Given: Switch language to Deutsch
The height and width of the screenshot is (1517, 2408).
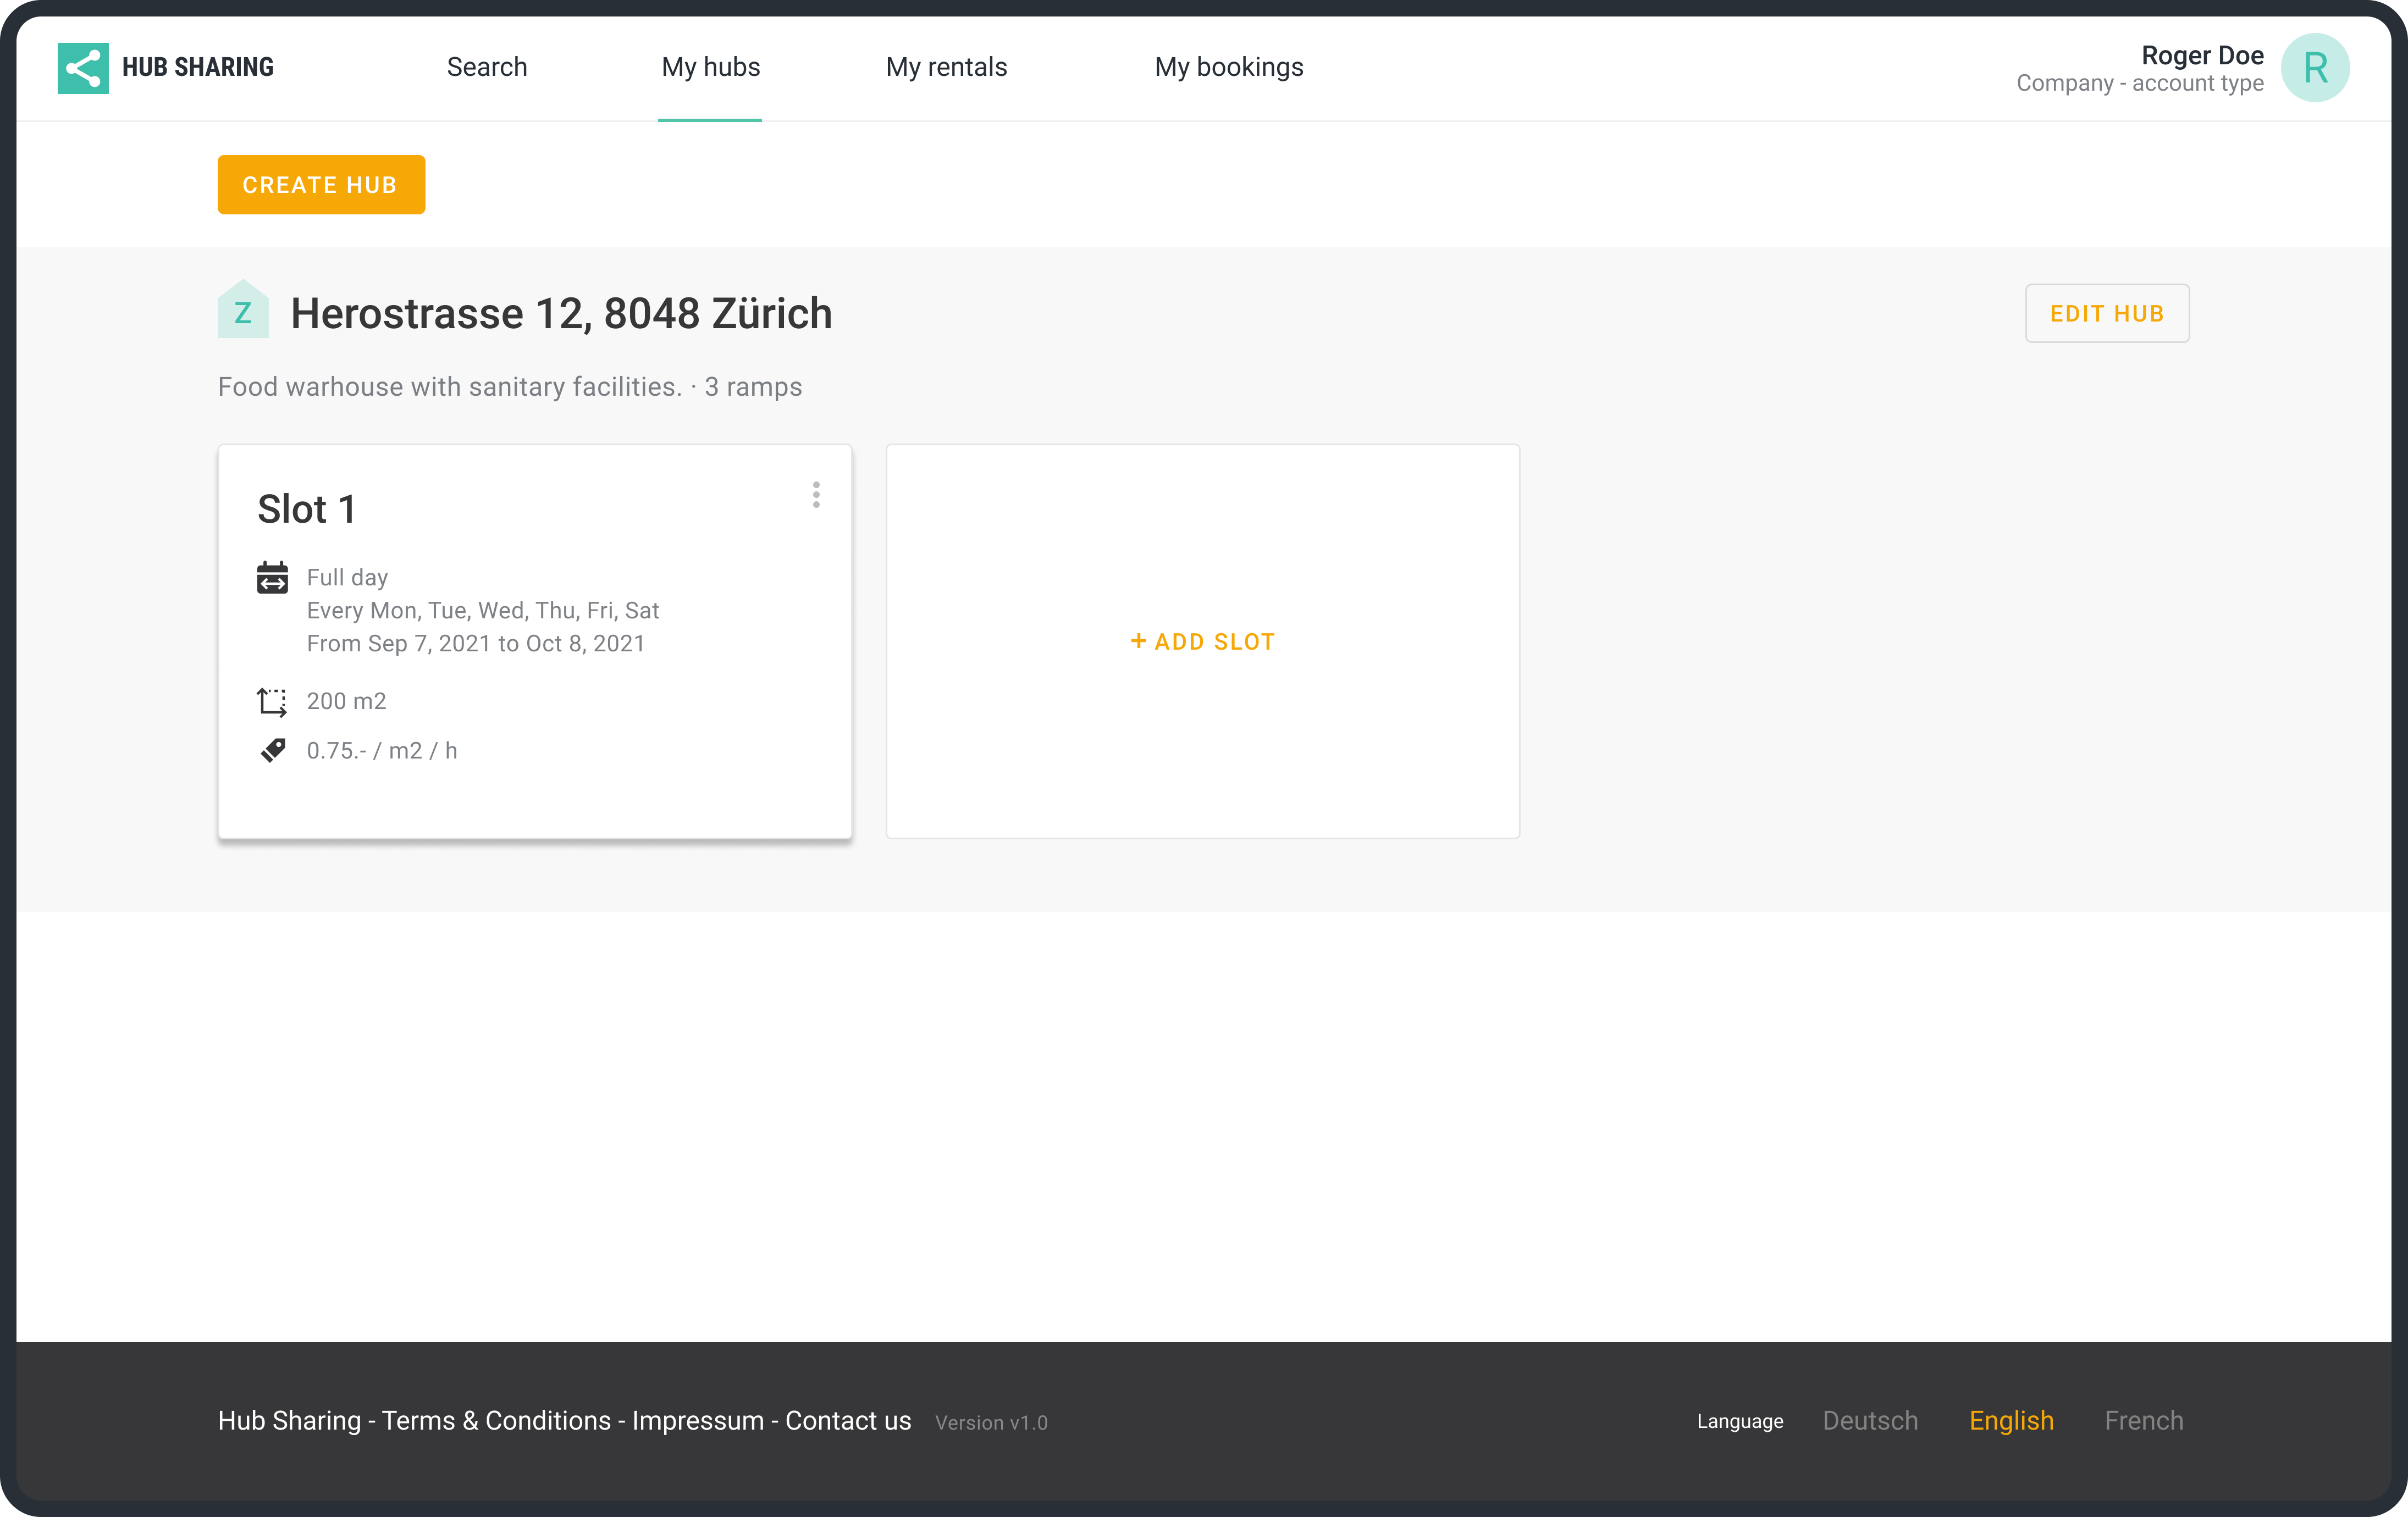Looking at the screenshot, I should (1869, 1420).
